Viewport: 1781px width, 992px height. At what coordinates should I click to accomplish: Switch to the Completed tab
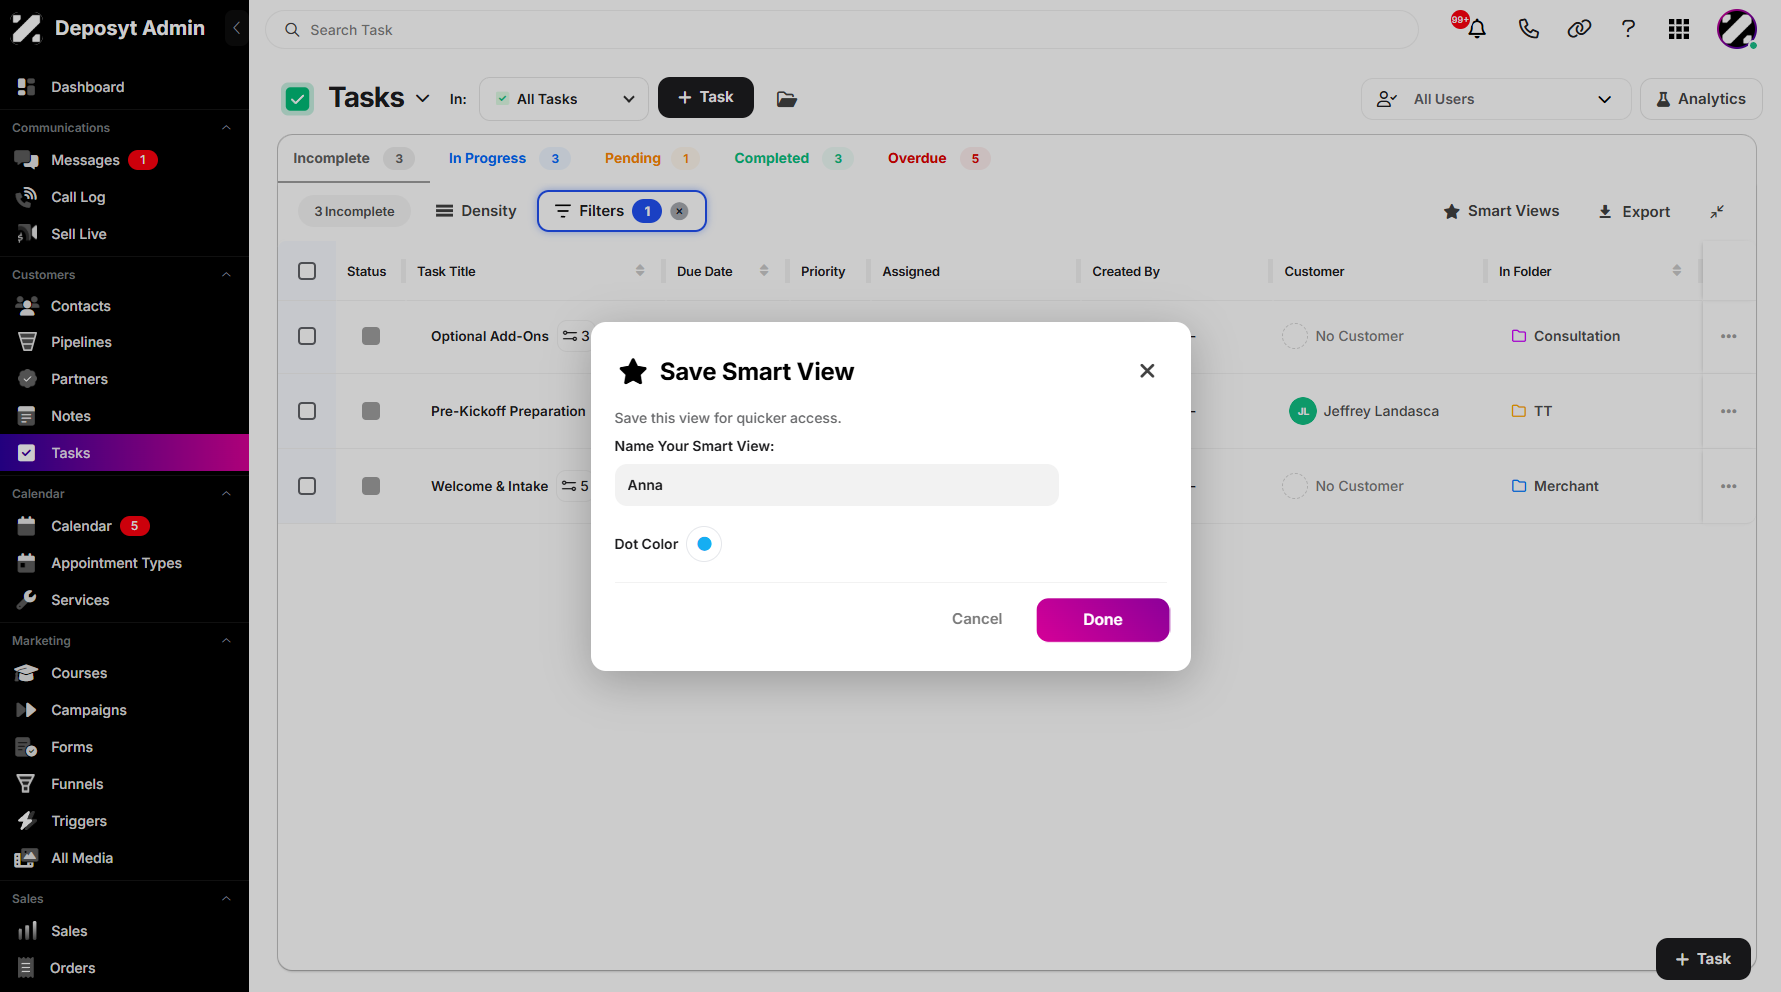pos(792,158)
